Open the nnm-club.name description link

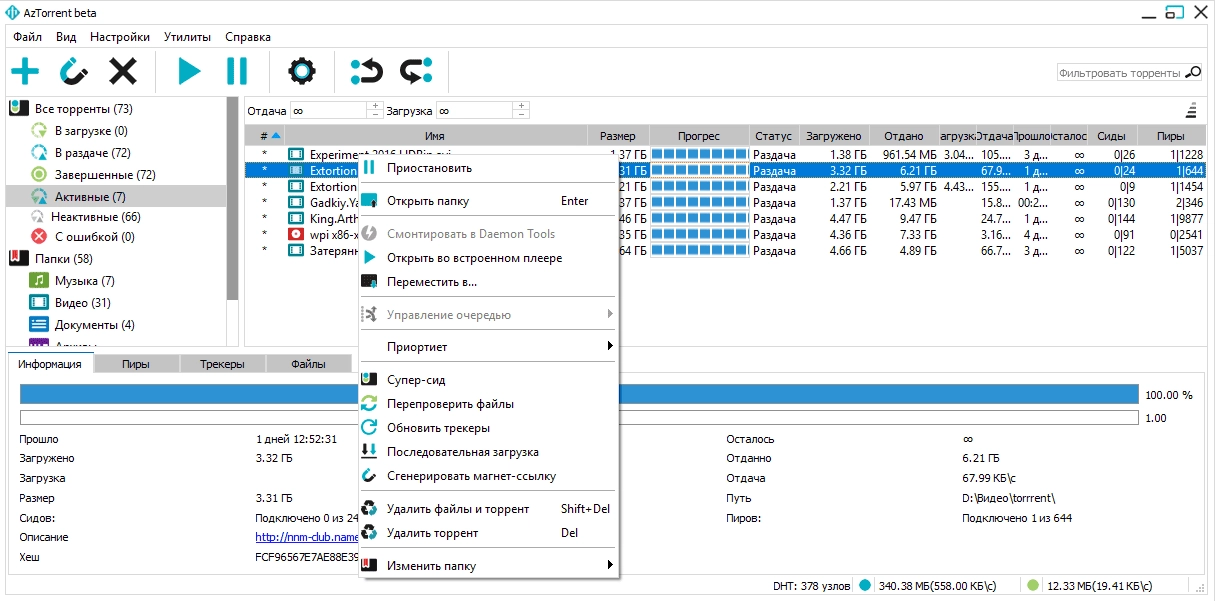pyautogui.click(x=307, y=537)
